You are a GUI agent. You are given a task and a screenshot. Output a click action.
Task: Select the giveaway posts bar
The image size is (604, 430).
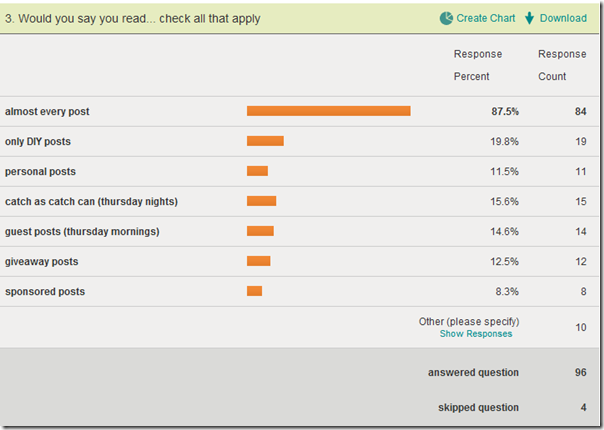258,261
